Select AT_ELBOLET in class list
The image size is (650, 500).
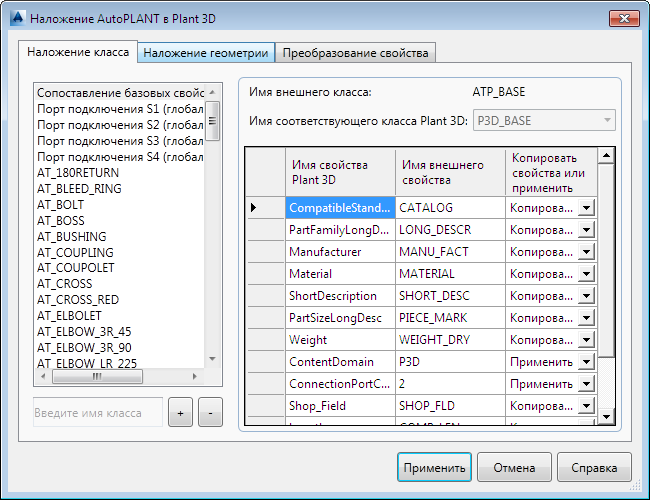pos(120,316)
